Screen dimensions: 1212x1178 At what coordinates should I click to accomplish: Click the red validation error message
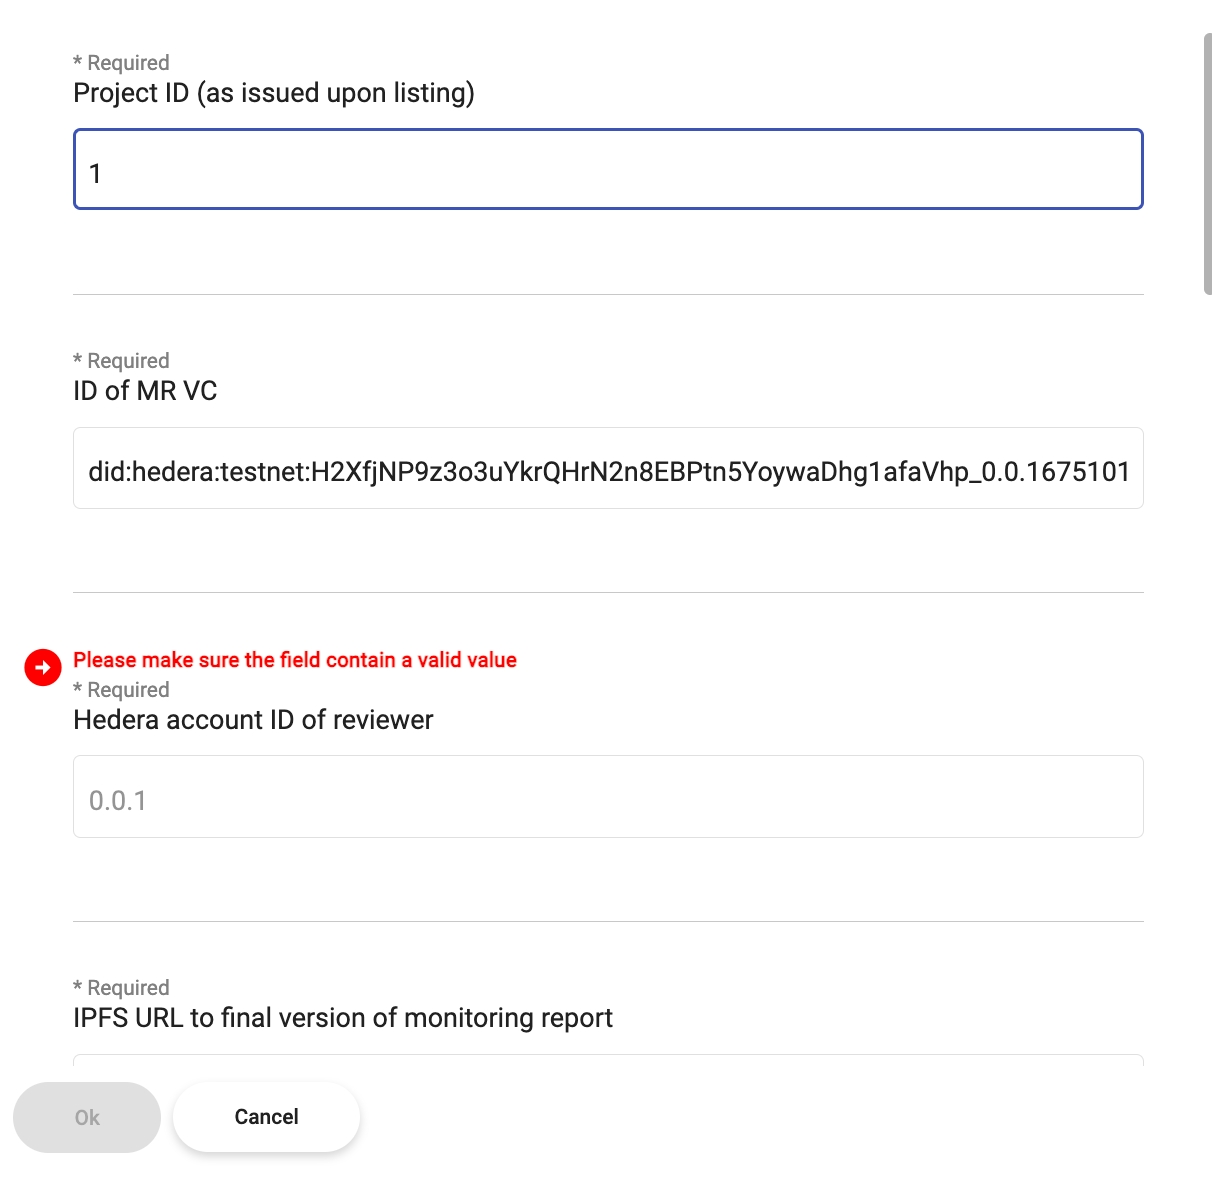(x=295, y=660)
